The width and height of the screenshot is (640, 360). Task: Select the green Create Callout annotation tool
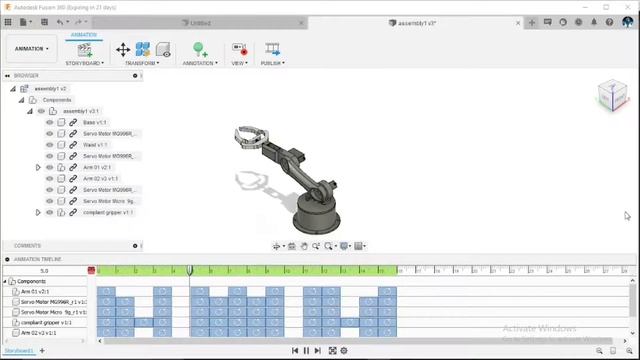[200, 50]
